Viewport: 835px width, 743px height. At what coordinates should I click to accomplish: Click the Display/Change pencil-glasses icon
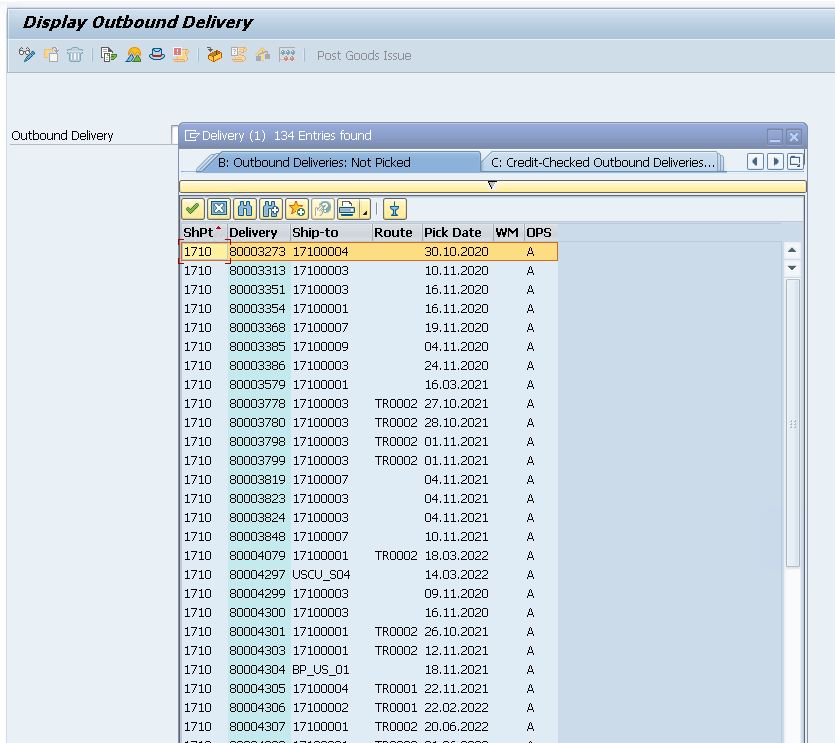tap(27, 55)
